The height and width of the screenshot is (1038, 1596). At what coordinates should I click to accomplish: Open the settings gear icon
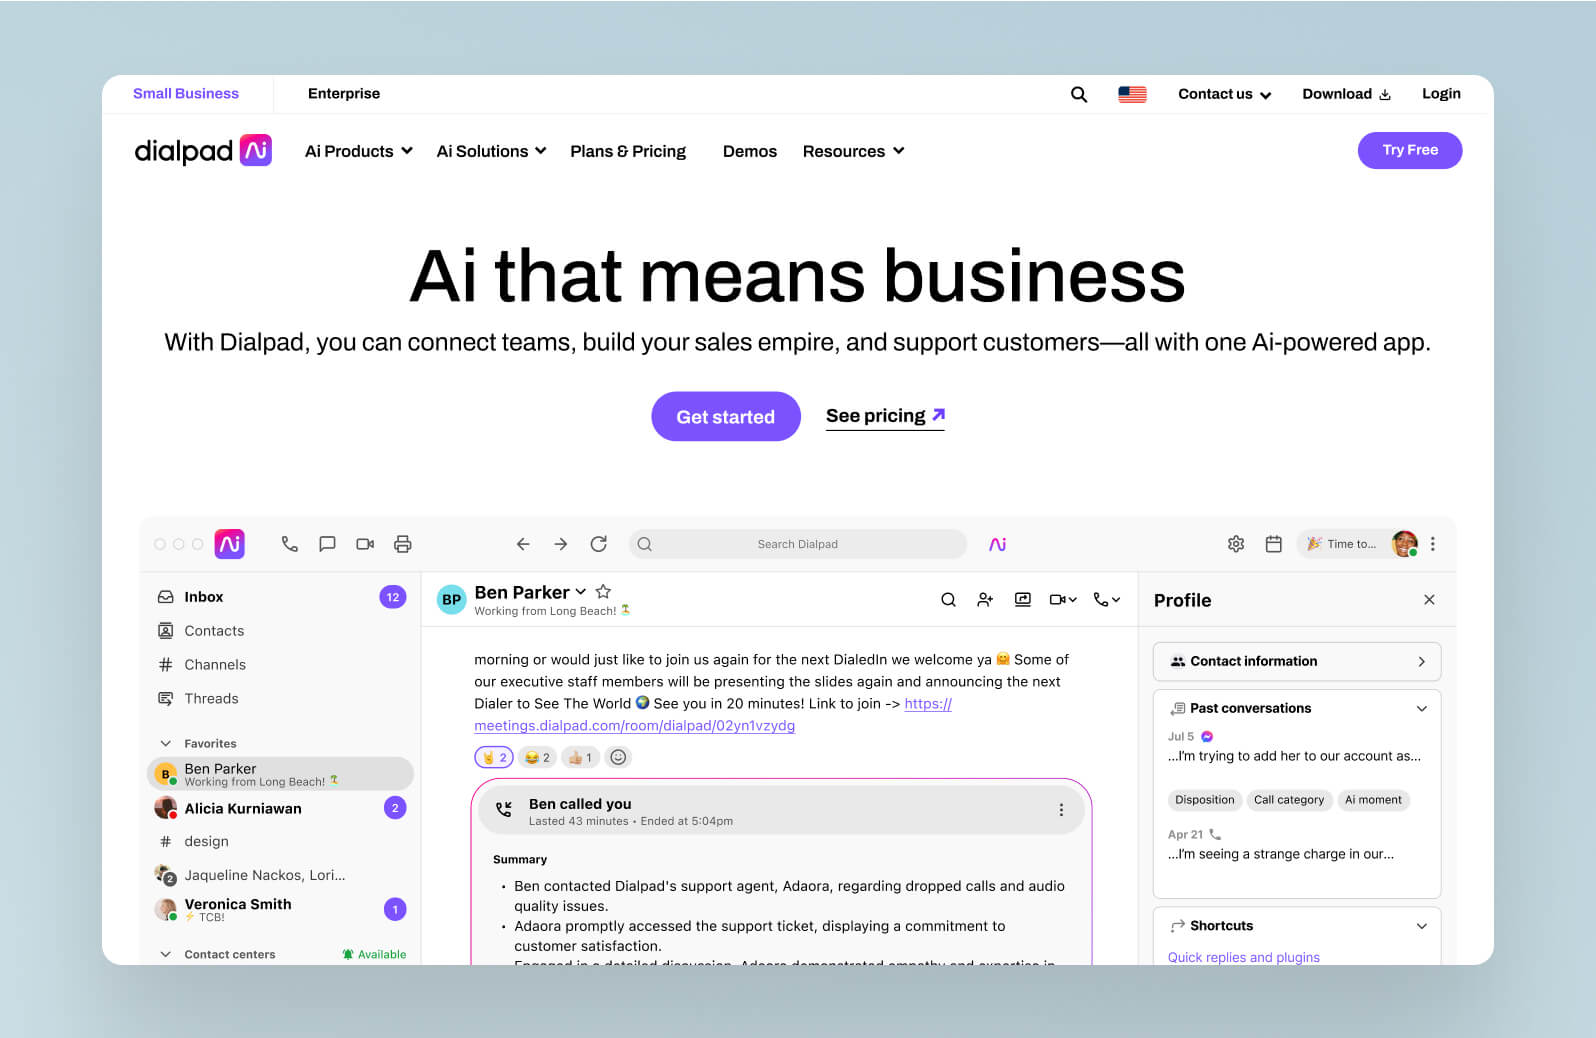click(x=1236, y=544)
